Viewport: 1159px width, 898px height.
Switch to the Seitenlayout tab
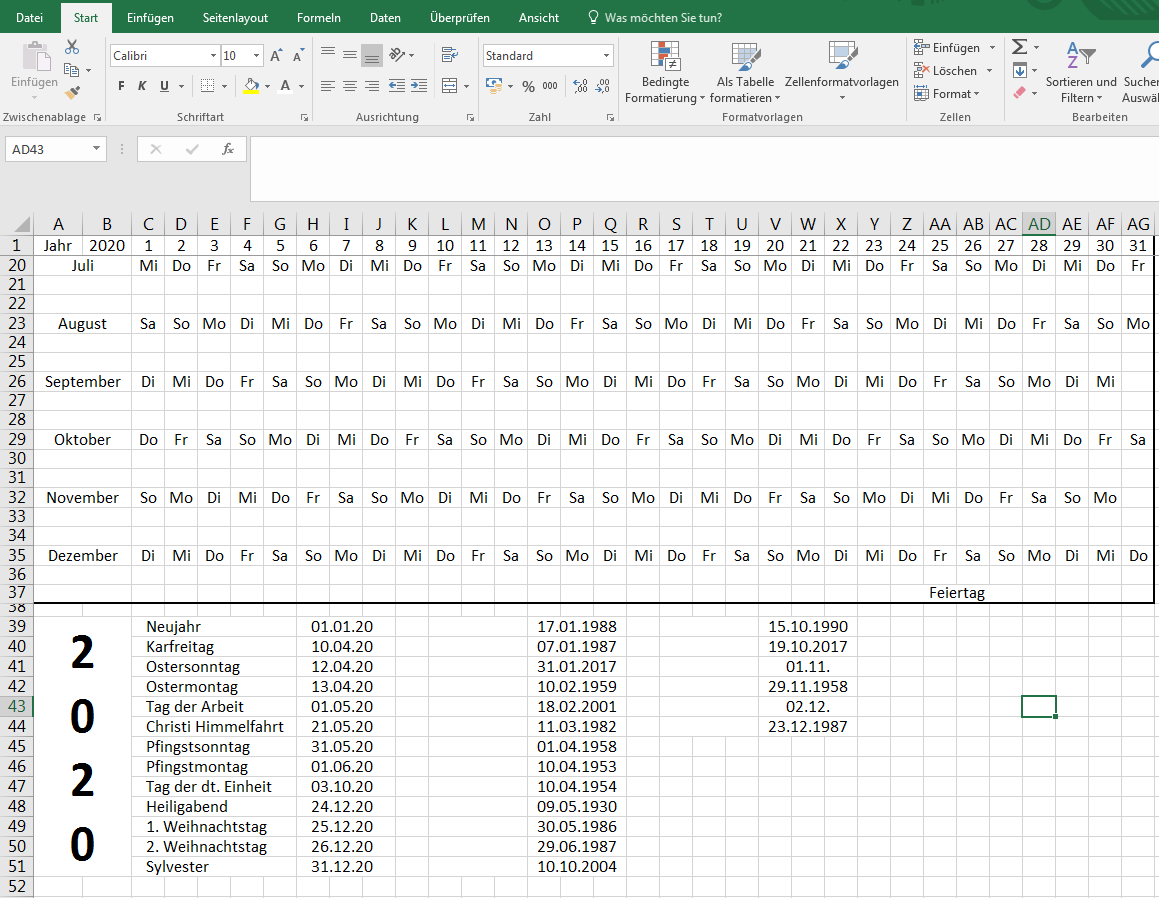(x=235, y=18)
